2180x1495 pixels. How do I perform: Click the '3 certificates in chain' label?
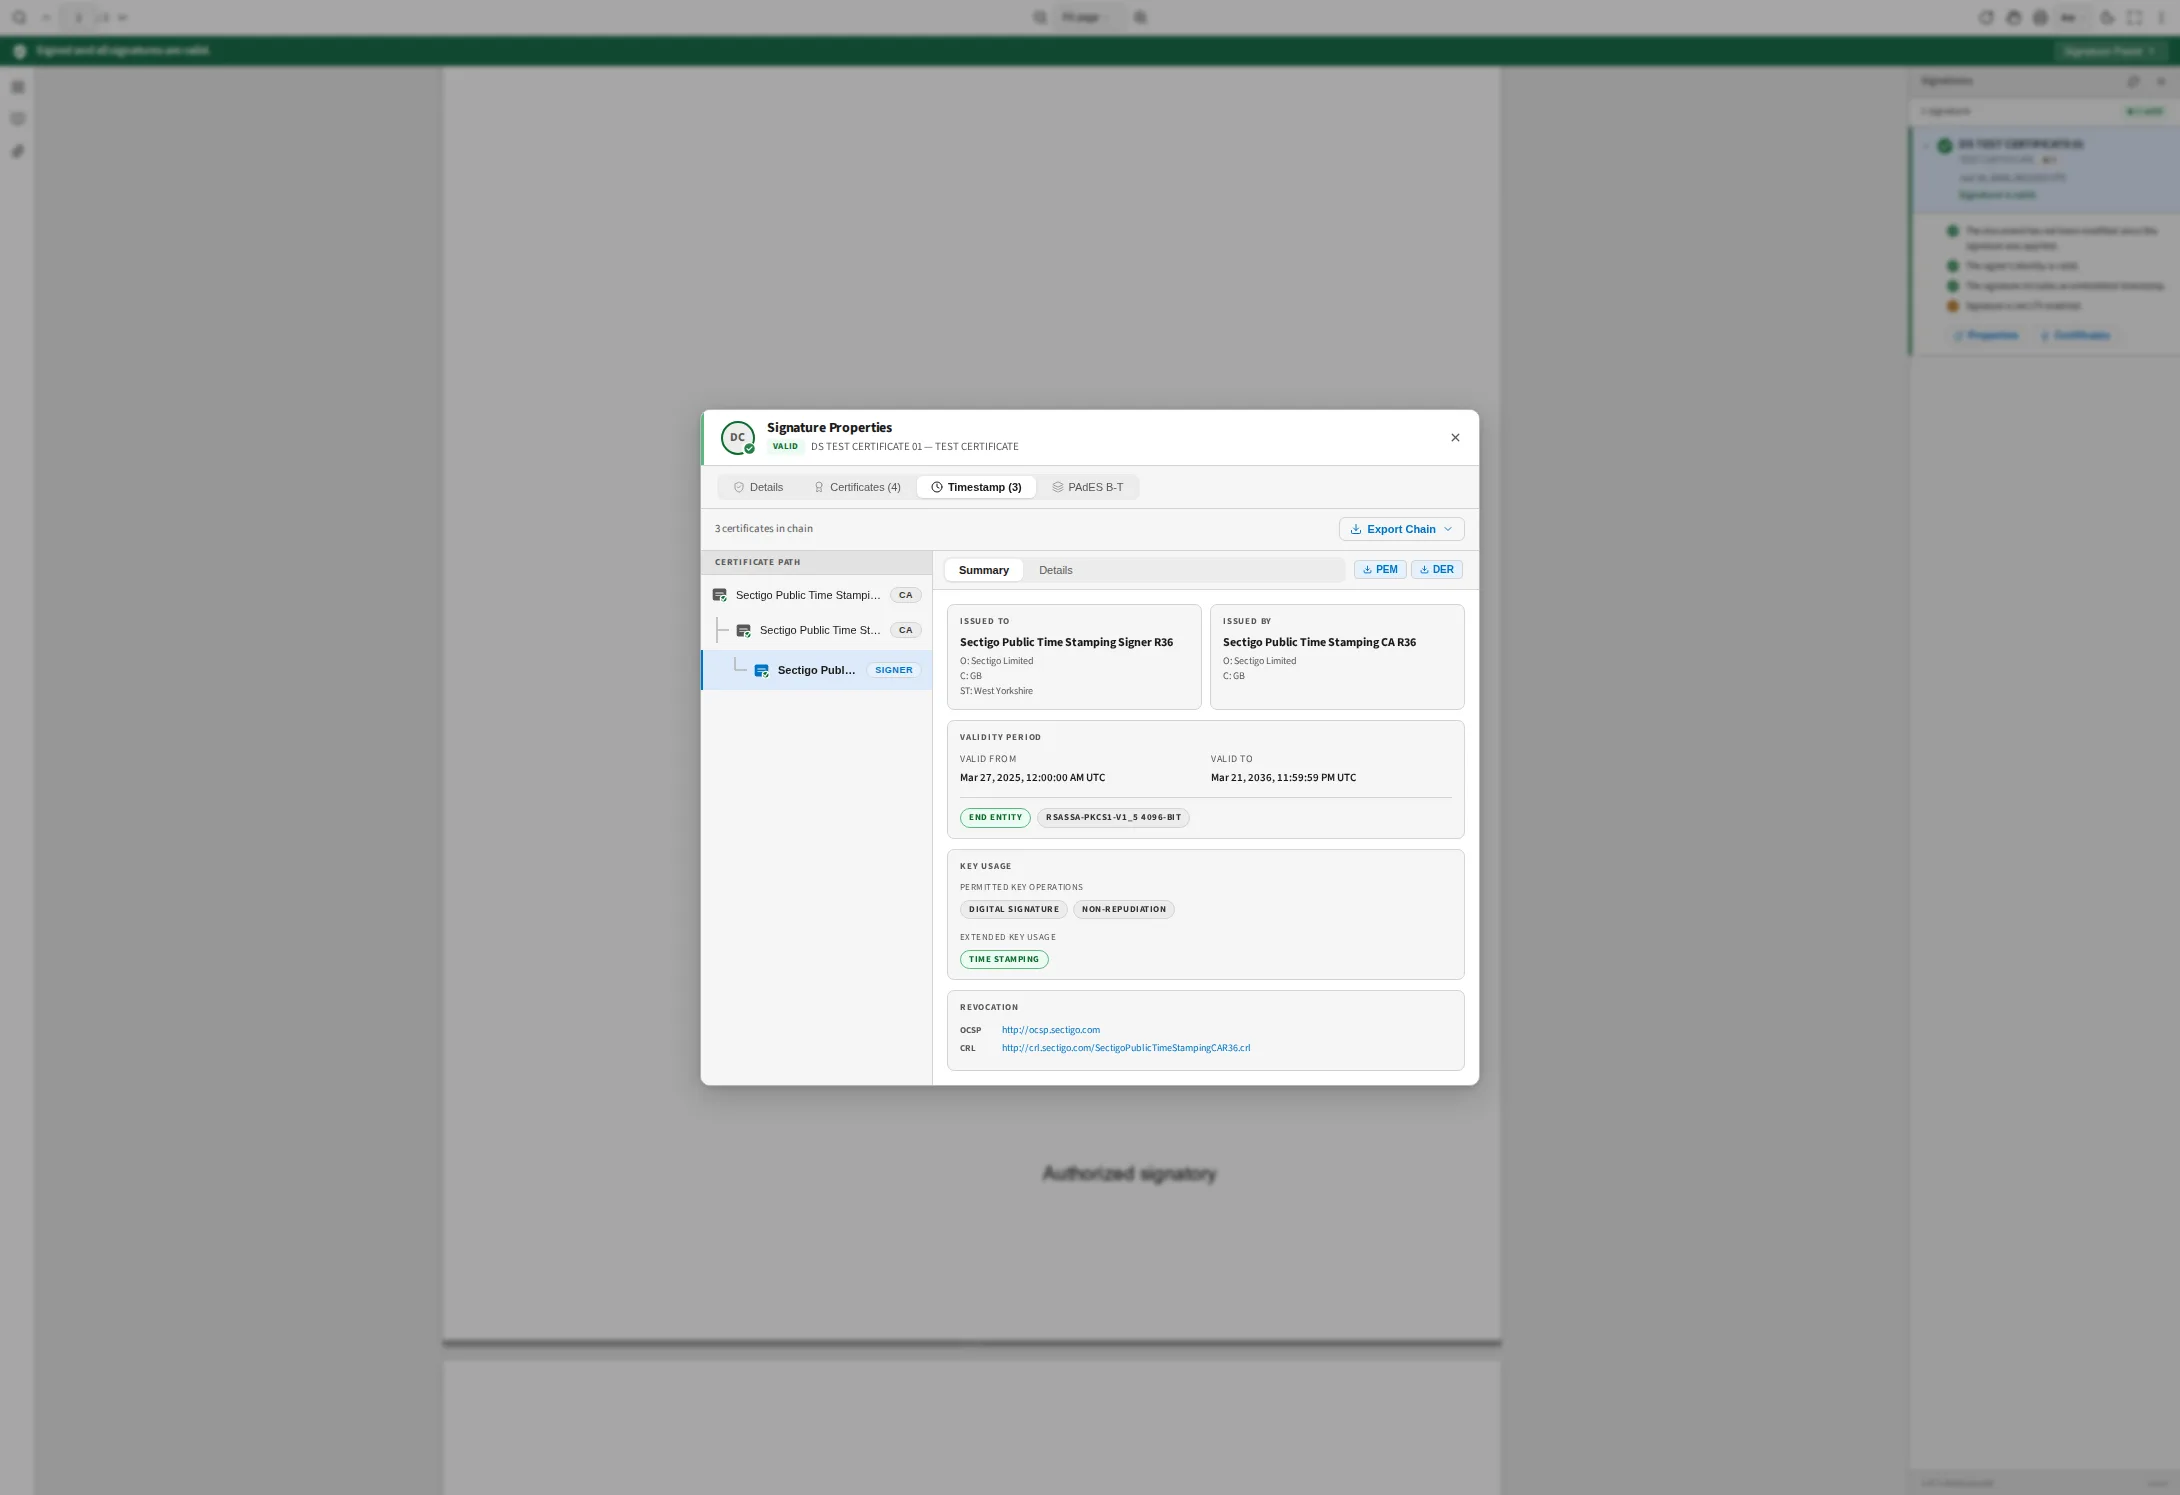point(764,528)
